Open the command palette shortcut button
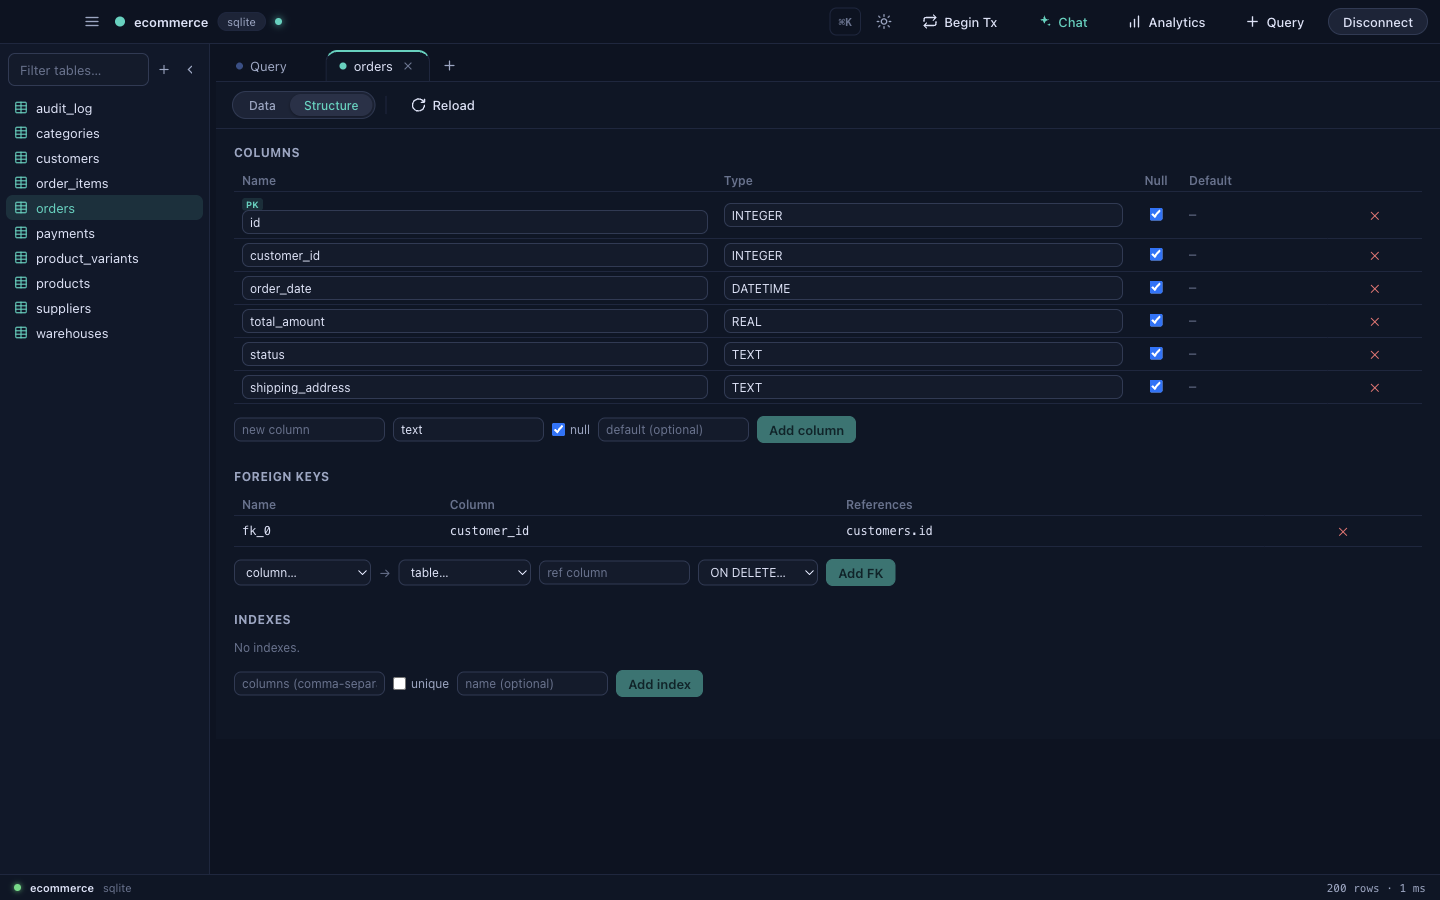 [845, 22]
